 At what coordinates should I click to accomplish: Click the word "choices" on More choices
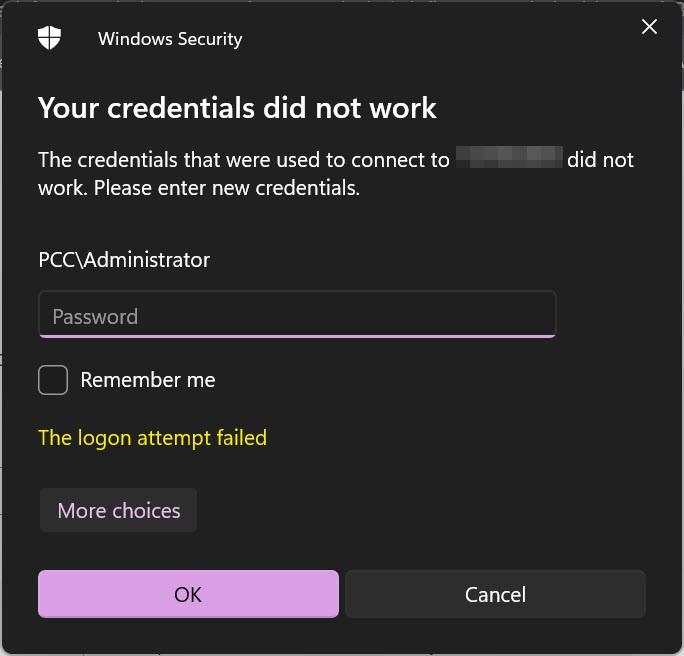[x=147, y=510]
